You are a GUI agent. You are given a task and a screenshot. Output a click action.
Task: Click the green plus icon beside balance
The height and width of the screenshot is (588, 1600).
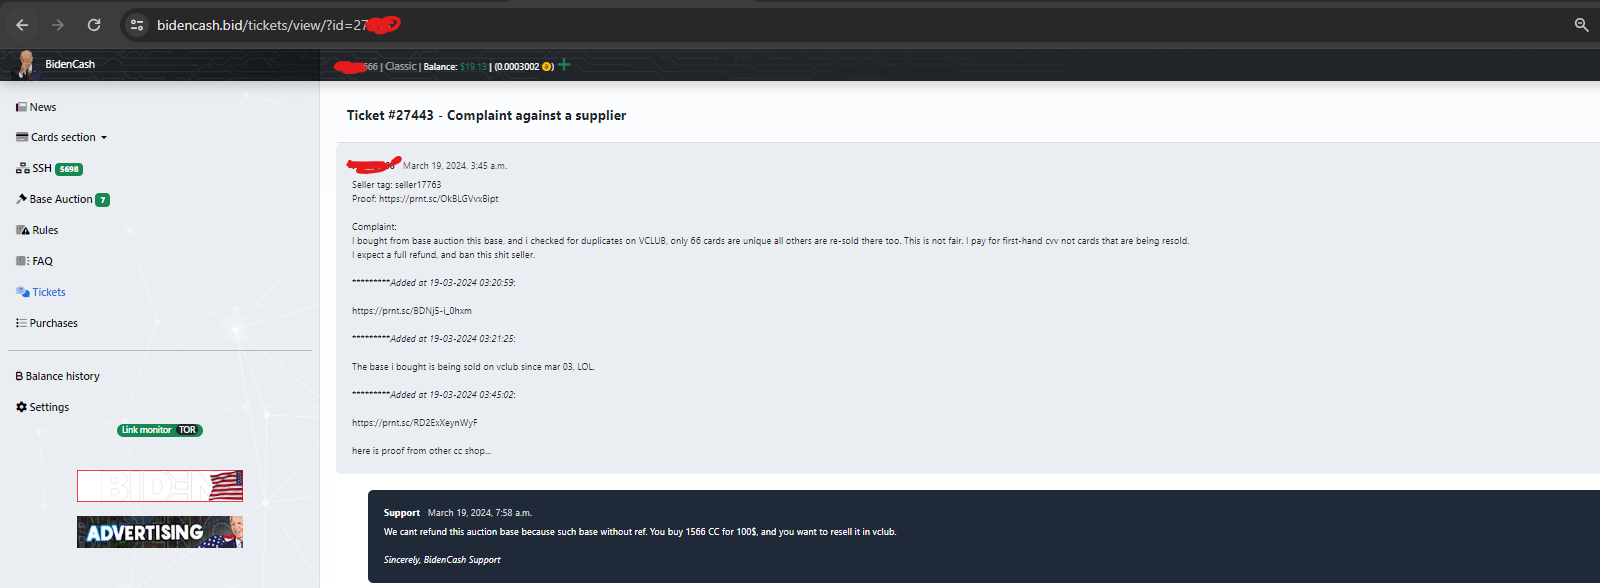[564, 65]
